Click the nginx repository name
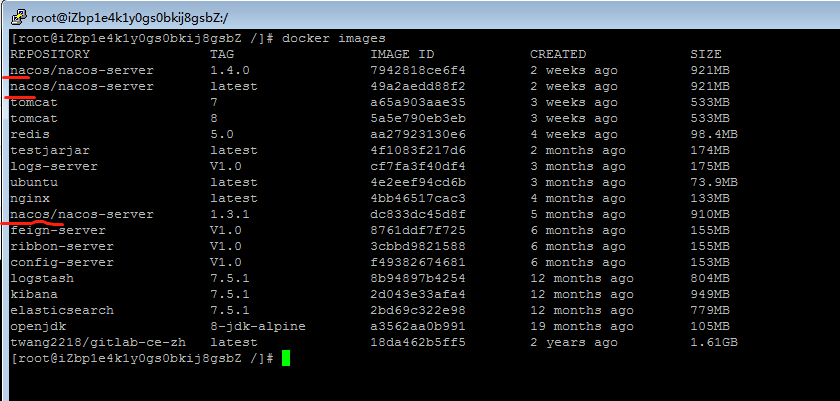 [x=30, y=198]
